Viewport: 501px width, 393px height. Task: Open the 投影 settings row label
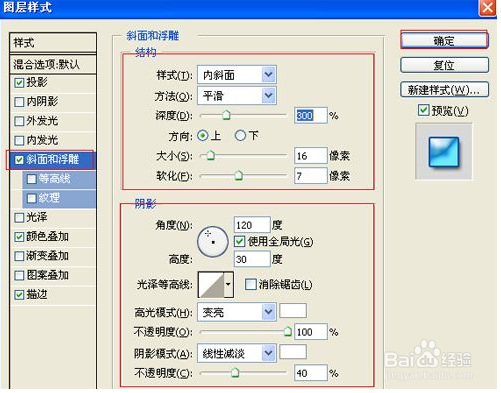click(x=37, y=82)
